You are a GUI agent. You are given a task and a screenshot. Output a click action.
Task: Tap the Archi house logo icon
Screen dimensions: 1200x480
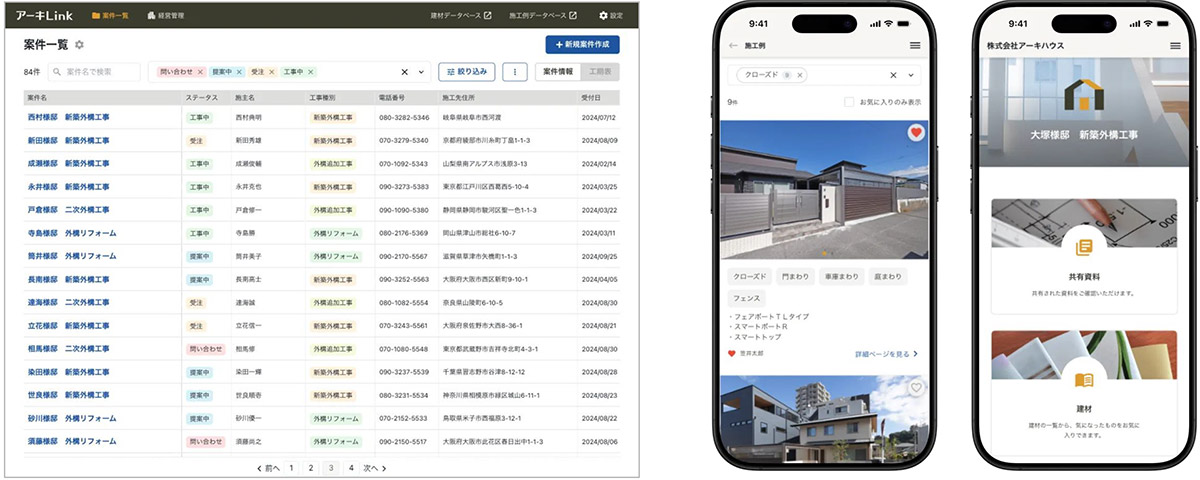1084,95
